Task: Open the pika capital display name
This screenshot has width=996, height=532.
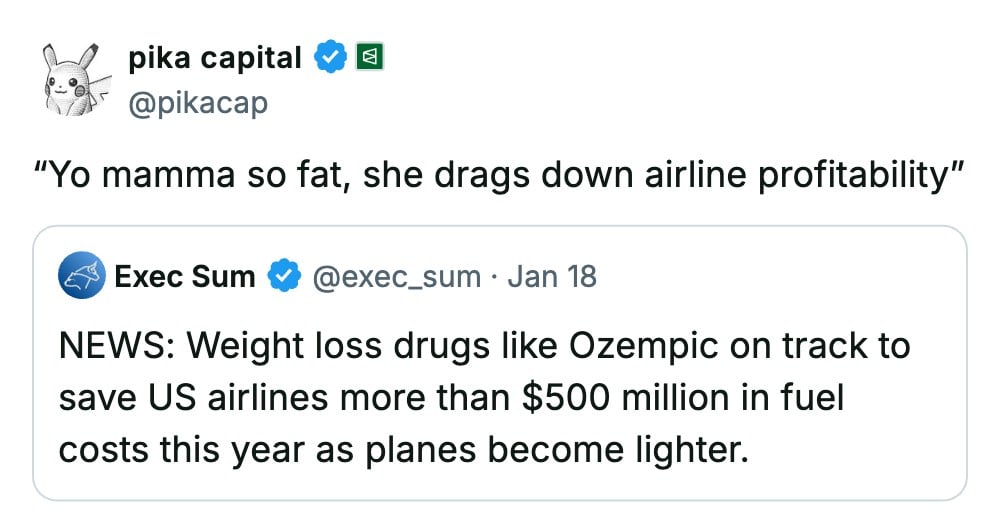Action: [x=214, y=58]
